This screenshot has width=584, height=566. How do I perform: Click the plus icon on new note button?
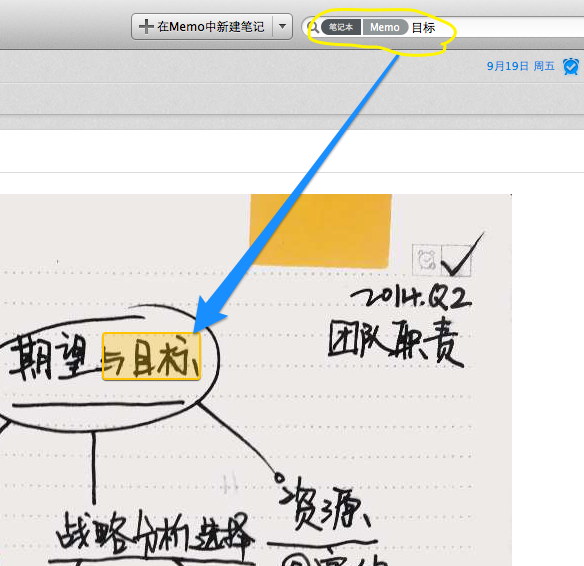pyautogui.click(x=146, y=26)
